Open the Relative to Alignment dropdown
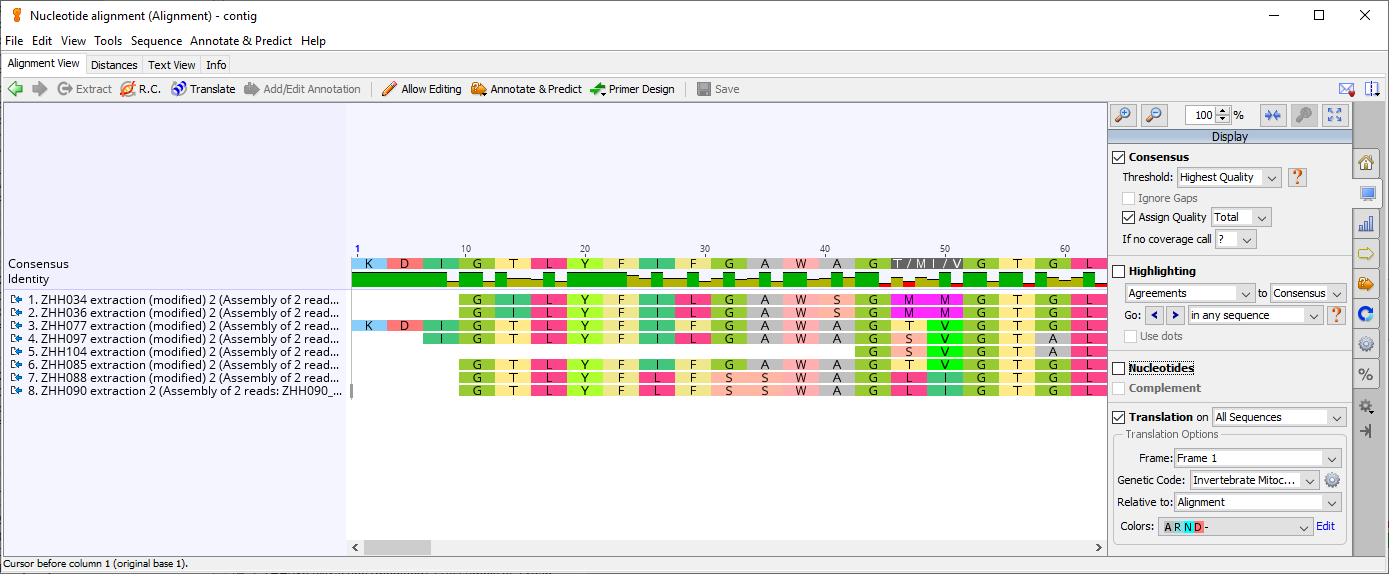1389x574 pixels. tap(1257, 502)
